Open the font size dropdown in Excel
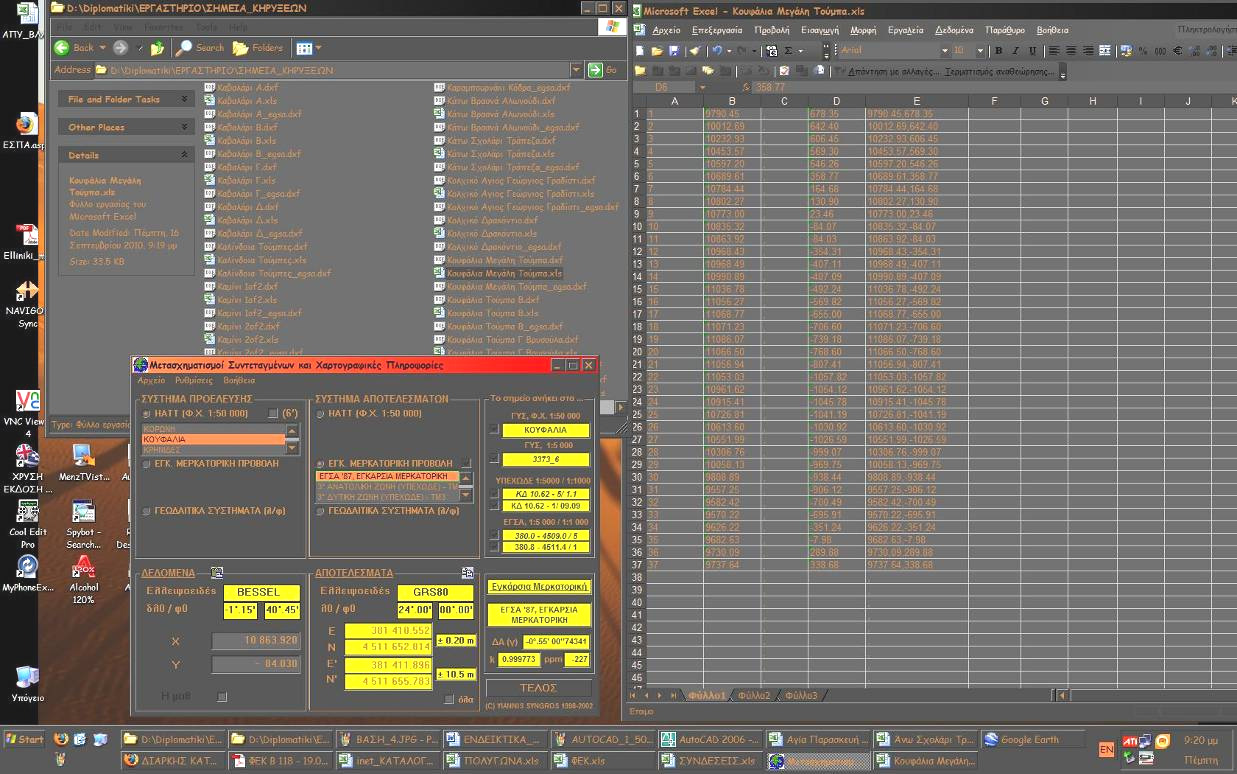 [981, 50]
